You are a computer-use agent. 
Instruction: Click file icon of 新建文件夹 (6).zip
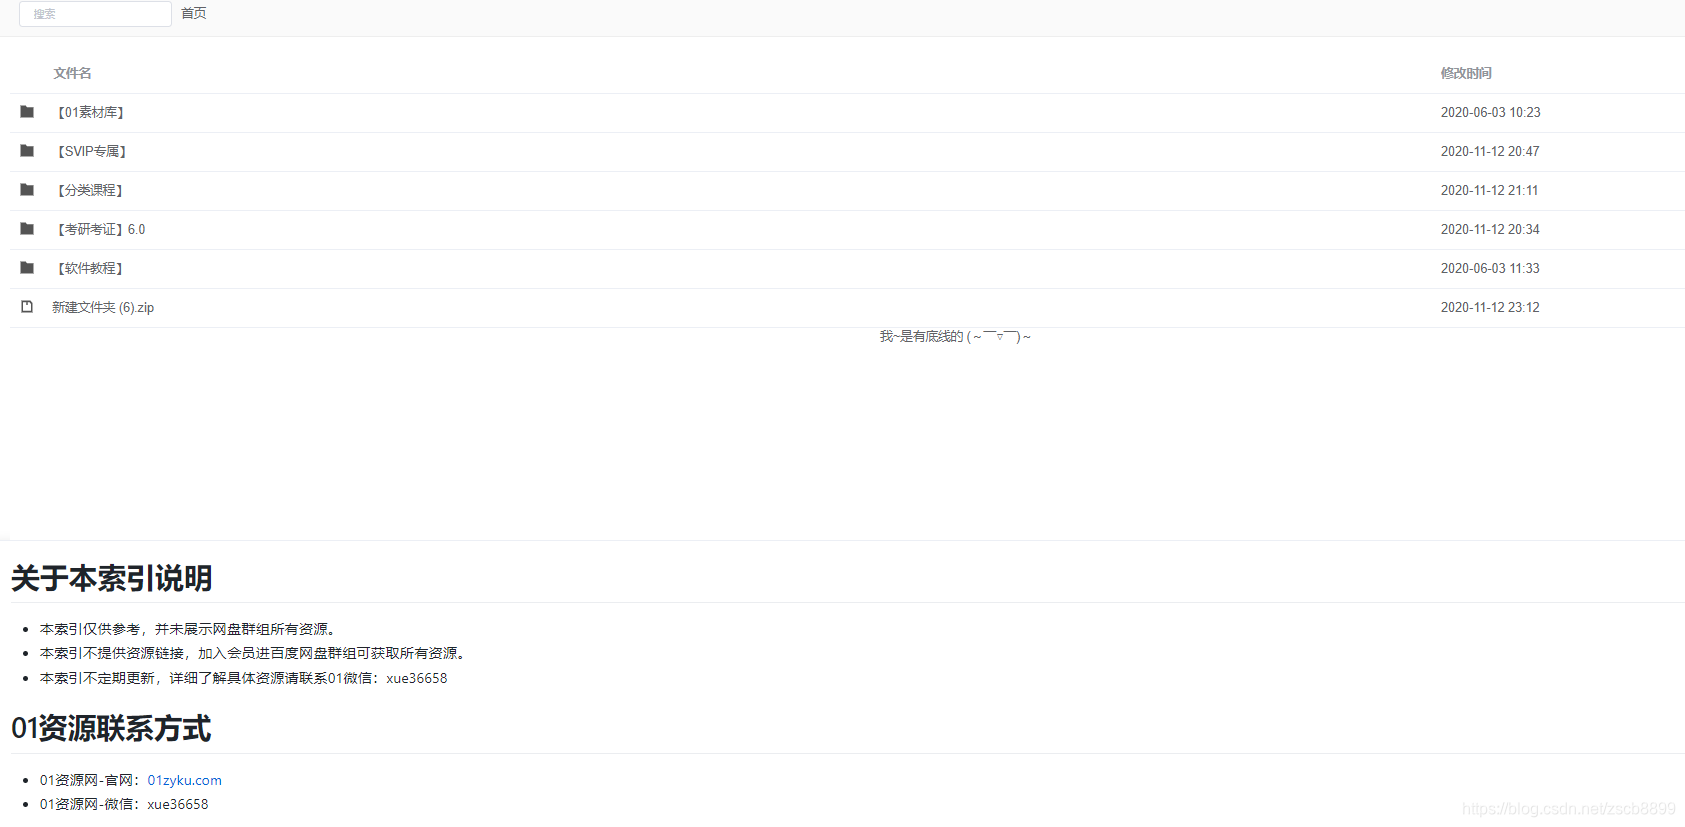(x=27, y=307)
